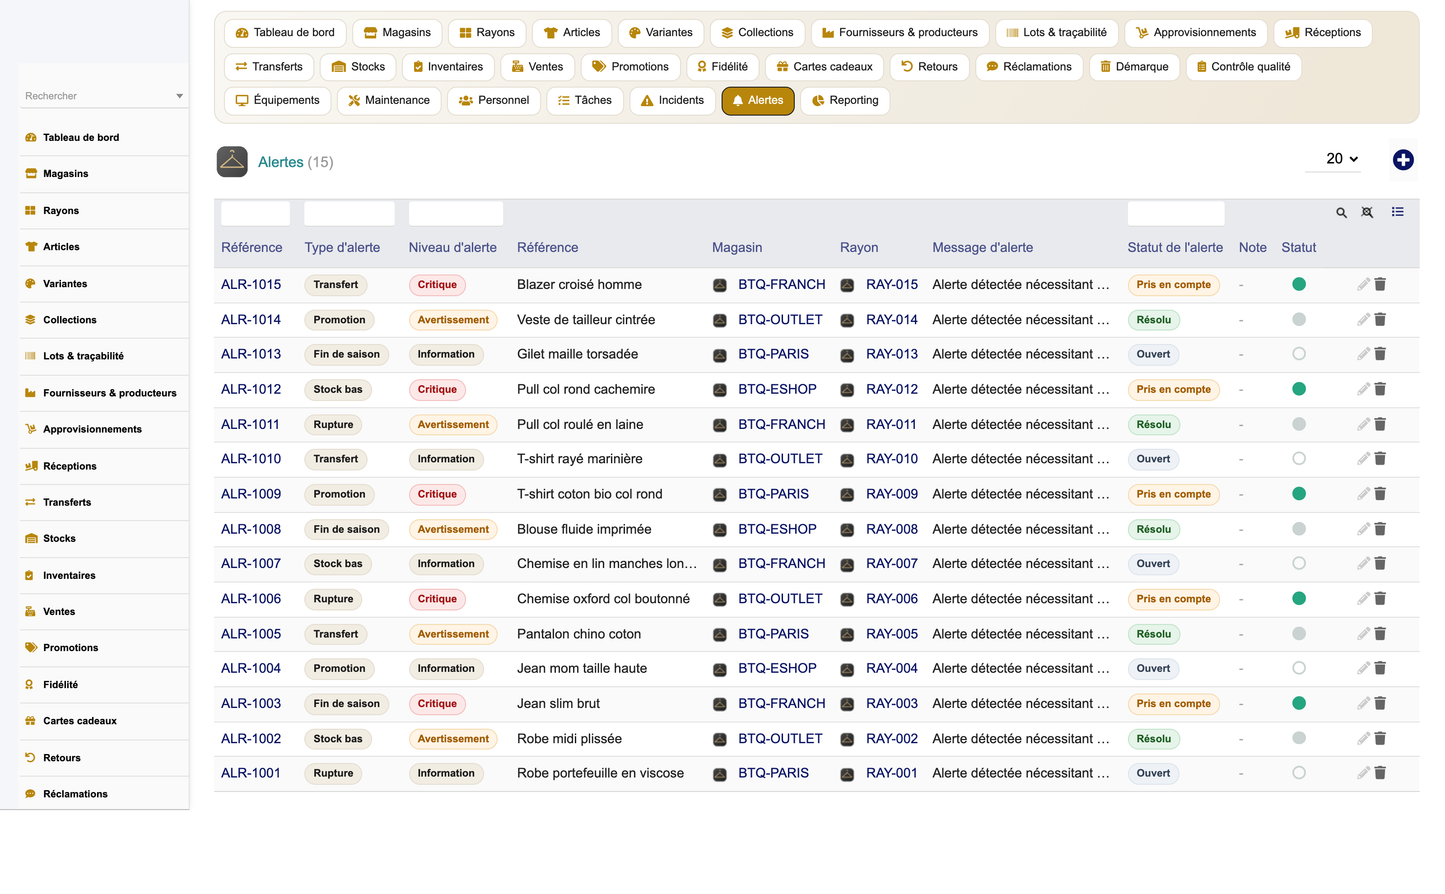1445x894 pixels.
Task: Click the Statut de l'alerte filter input
Action: (1176, 213)
